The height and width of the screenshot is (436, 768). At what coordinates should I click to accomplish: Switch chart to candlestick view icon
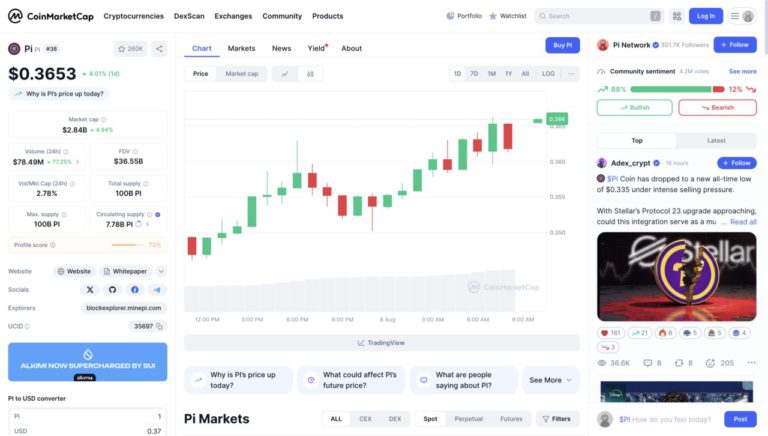coord(310,74)
